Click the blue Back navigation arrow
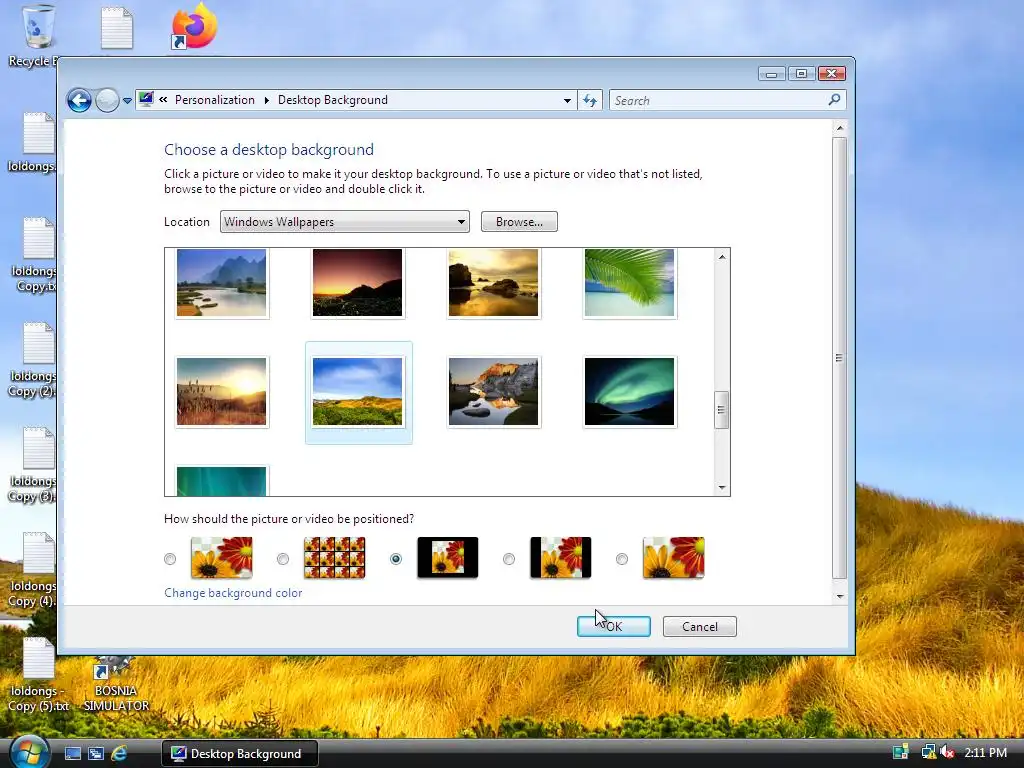 click(x=79, y=101)
